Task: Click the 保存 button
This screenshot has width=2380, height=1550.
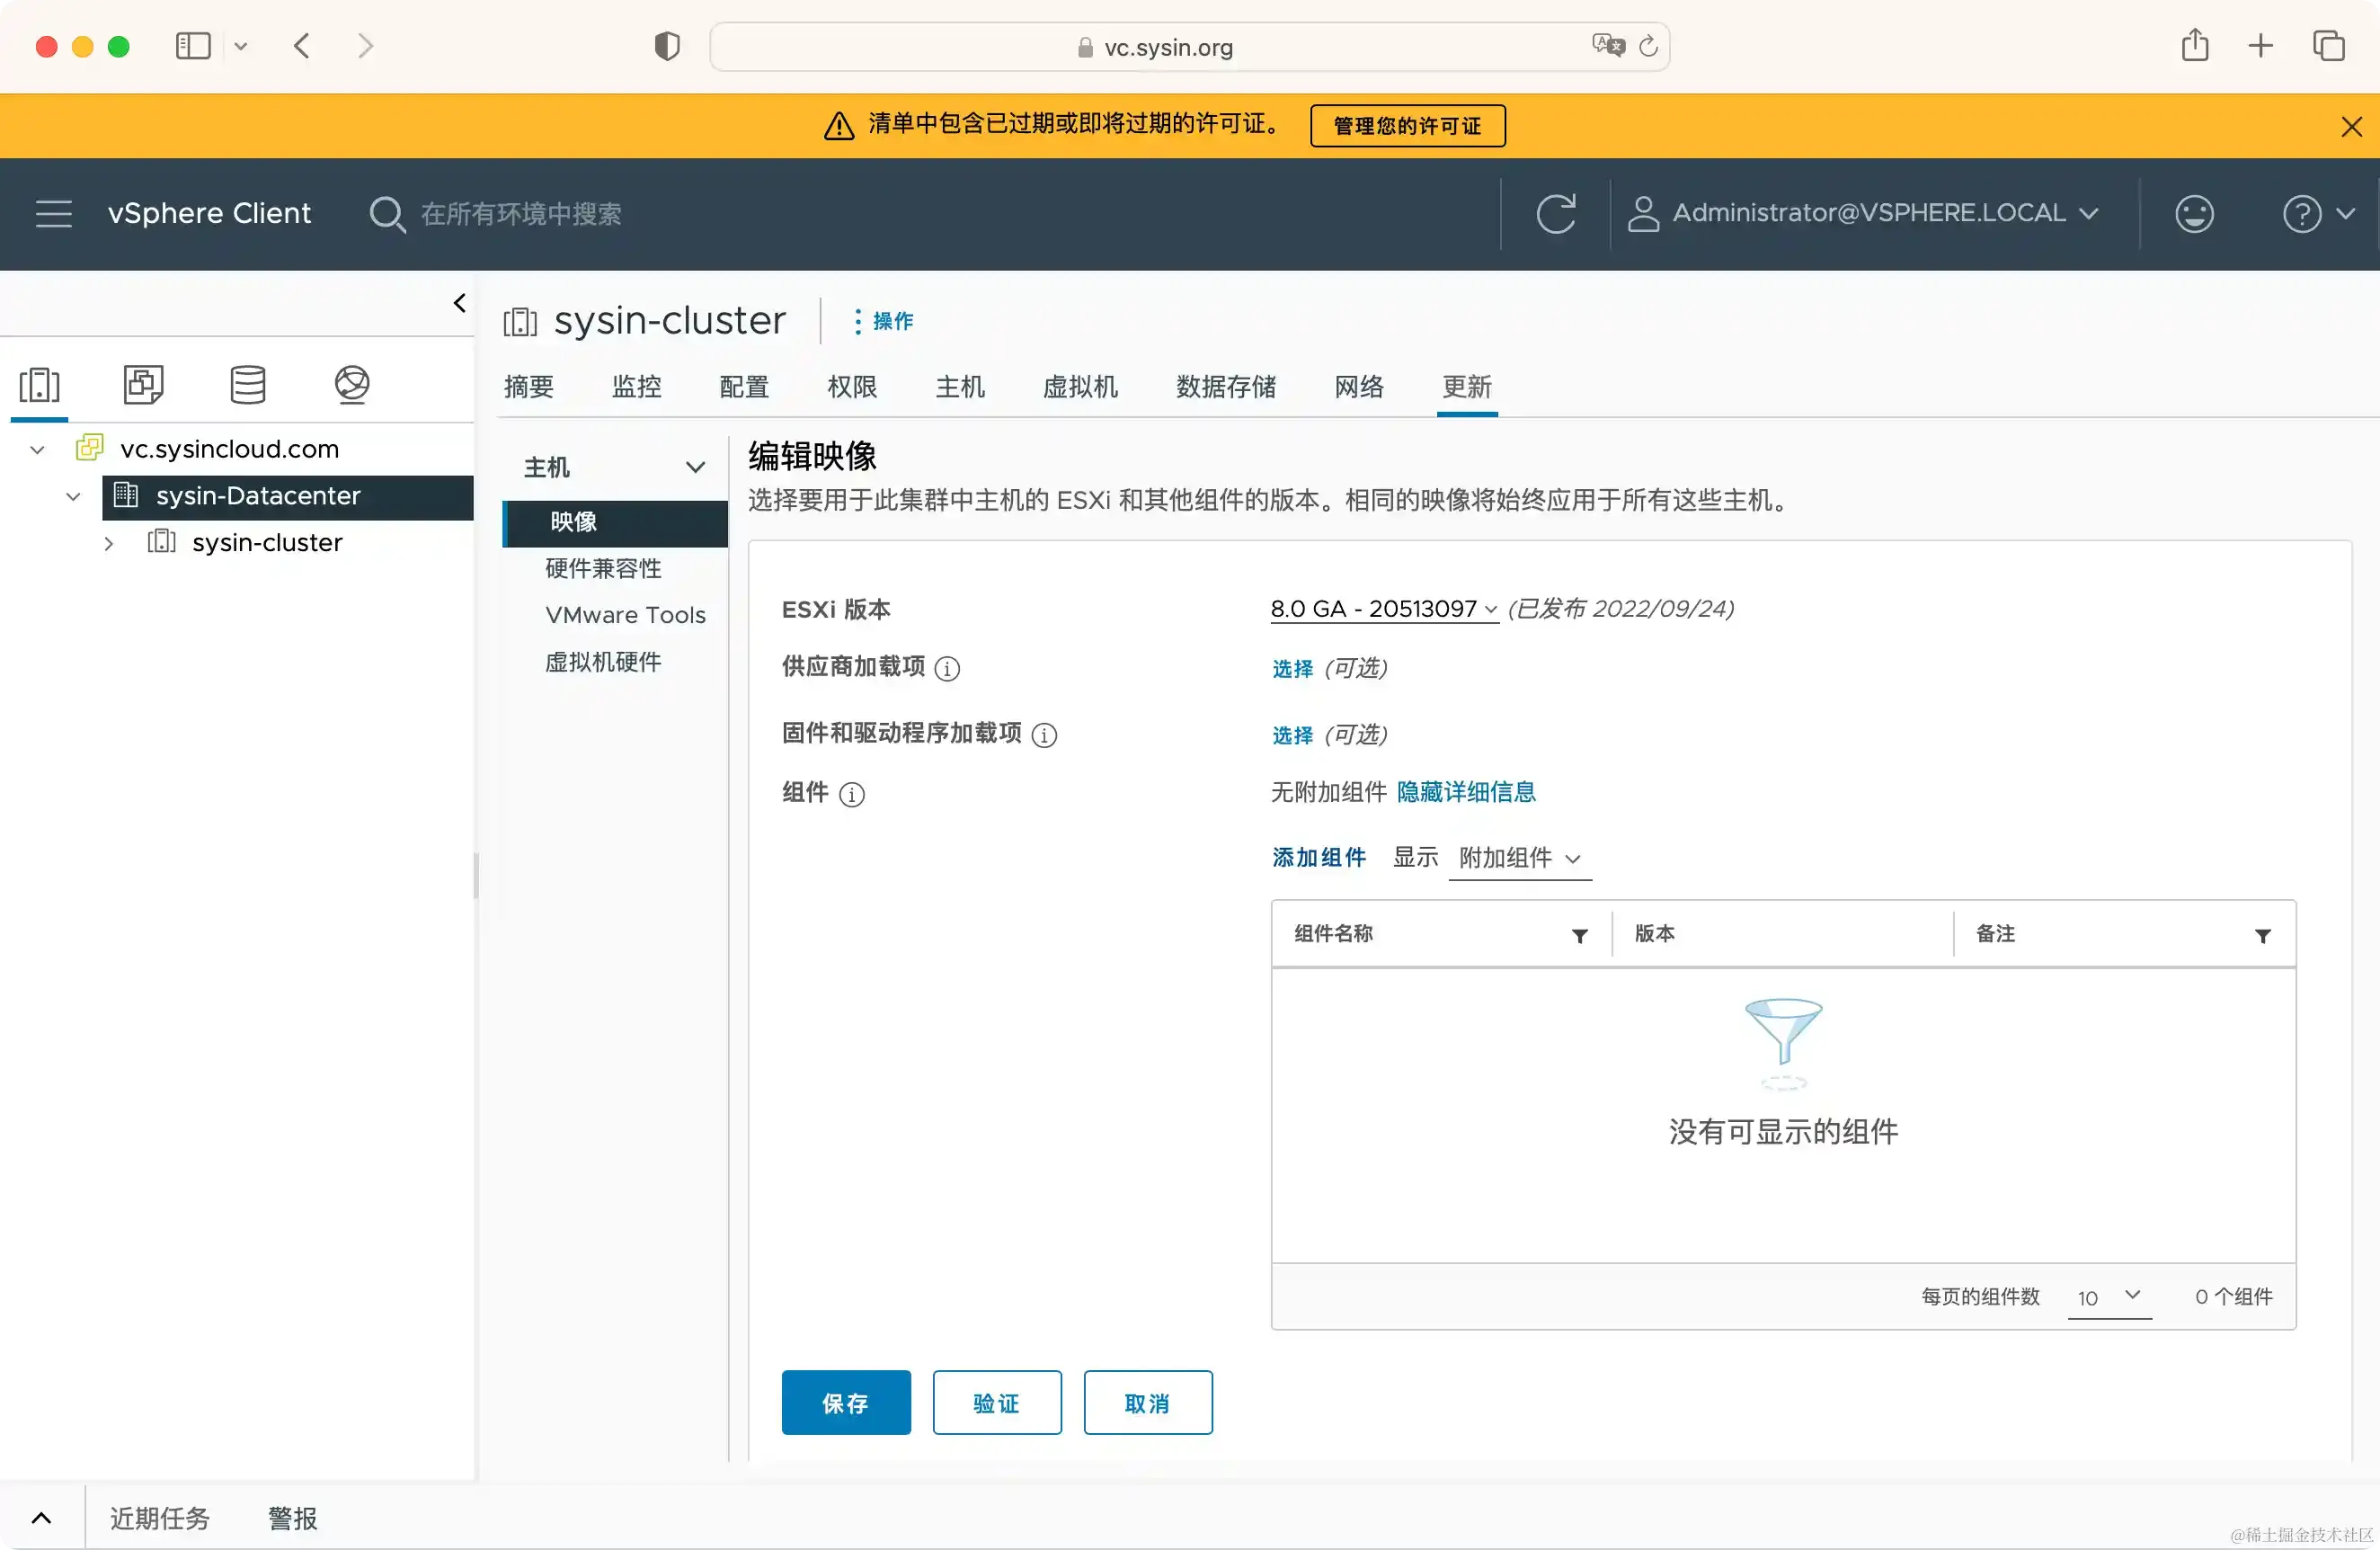Action: pyautogui.click(x=846, y=1403)
